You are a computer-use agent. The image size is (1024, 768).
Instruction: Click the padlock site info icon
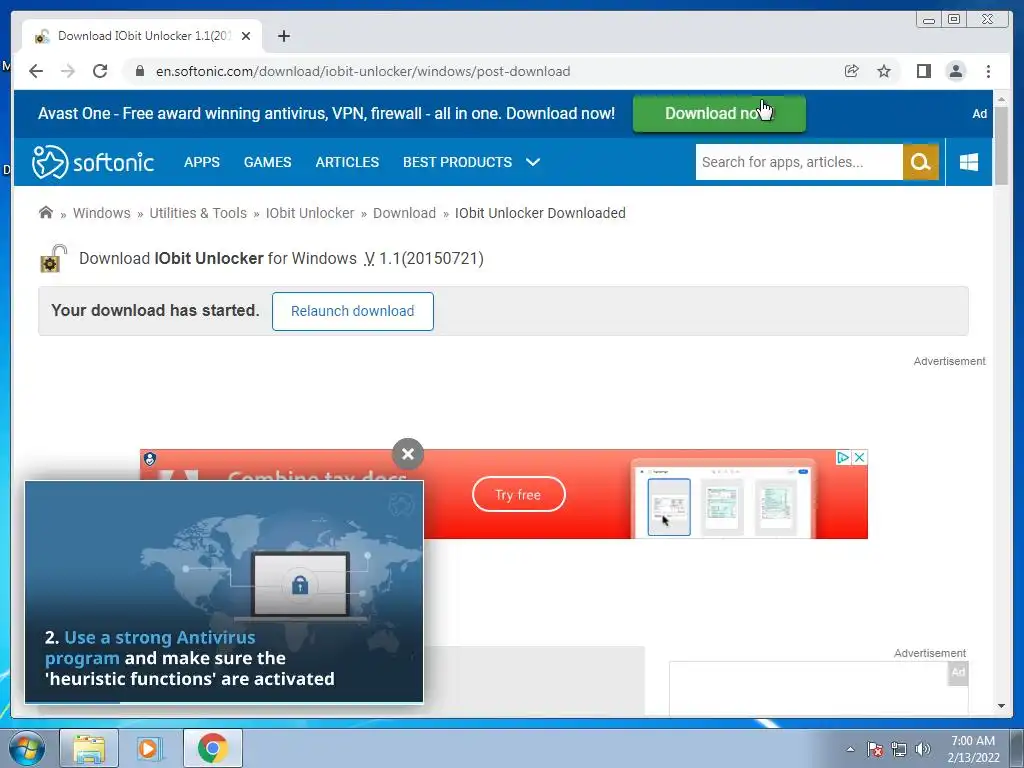coord(140,71)
